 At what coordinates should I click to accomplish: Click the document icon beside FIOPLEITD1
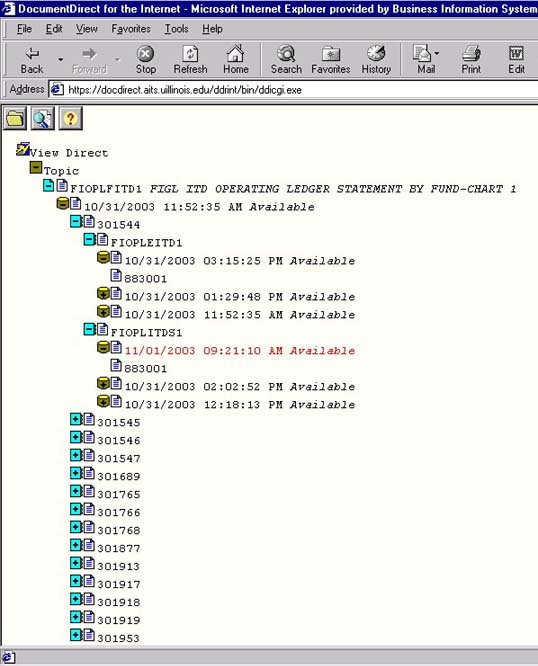[x=102, y=239]
